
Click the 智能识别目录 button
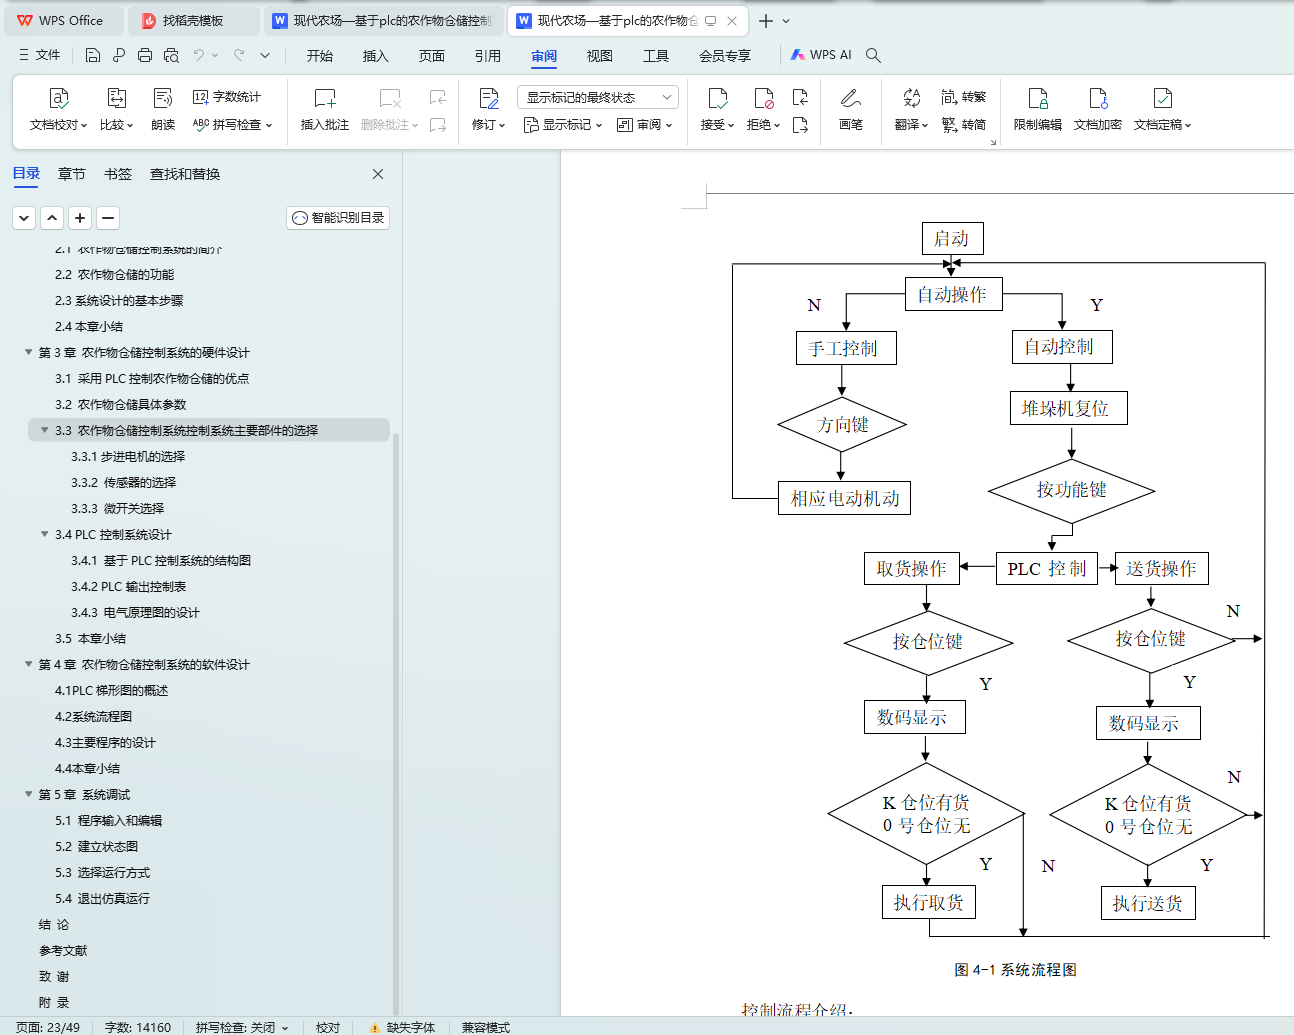338,218
